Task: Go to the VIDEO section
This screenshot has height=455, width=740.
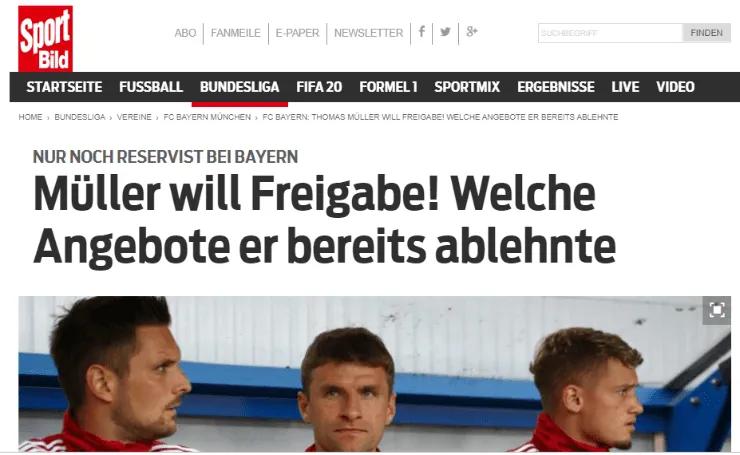Action: (675, 87)
